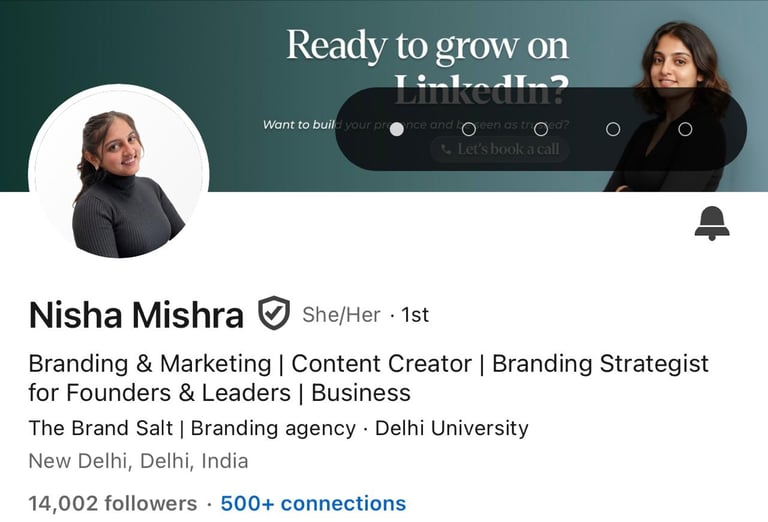Select the fourth carousel dot
Viewport: 768px width, 522px height.
pyautogui.click(x=613, y=129)
